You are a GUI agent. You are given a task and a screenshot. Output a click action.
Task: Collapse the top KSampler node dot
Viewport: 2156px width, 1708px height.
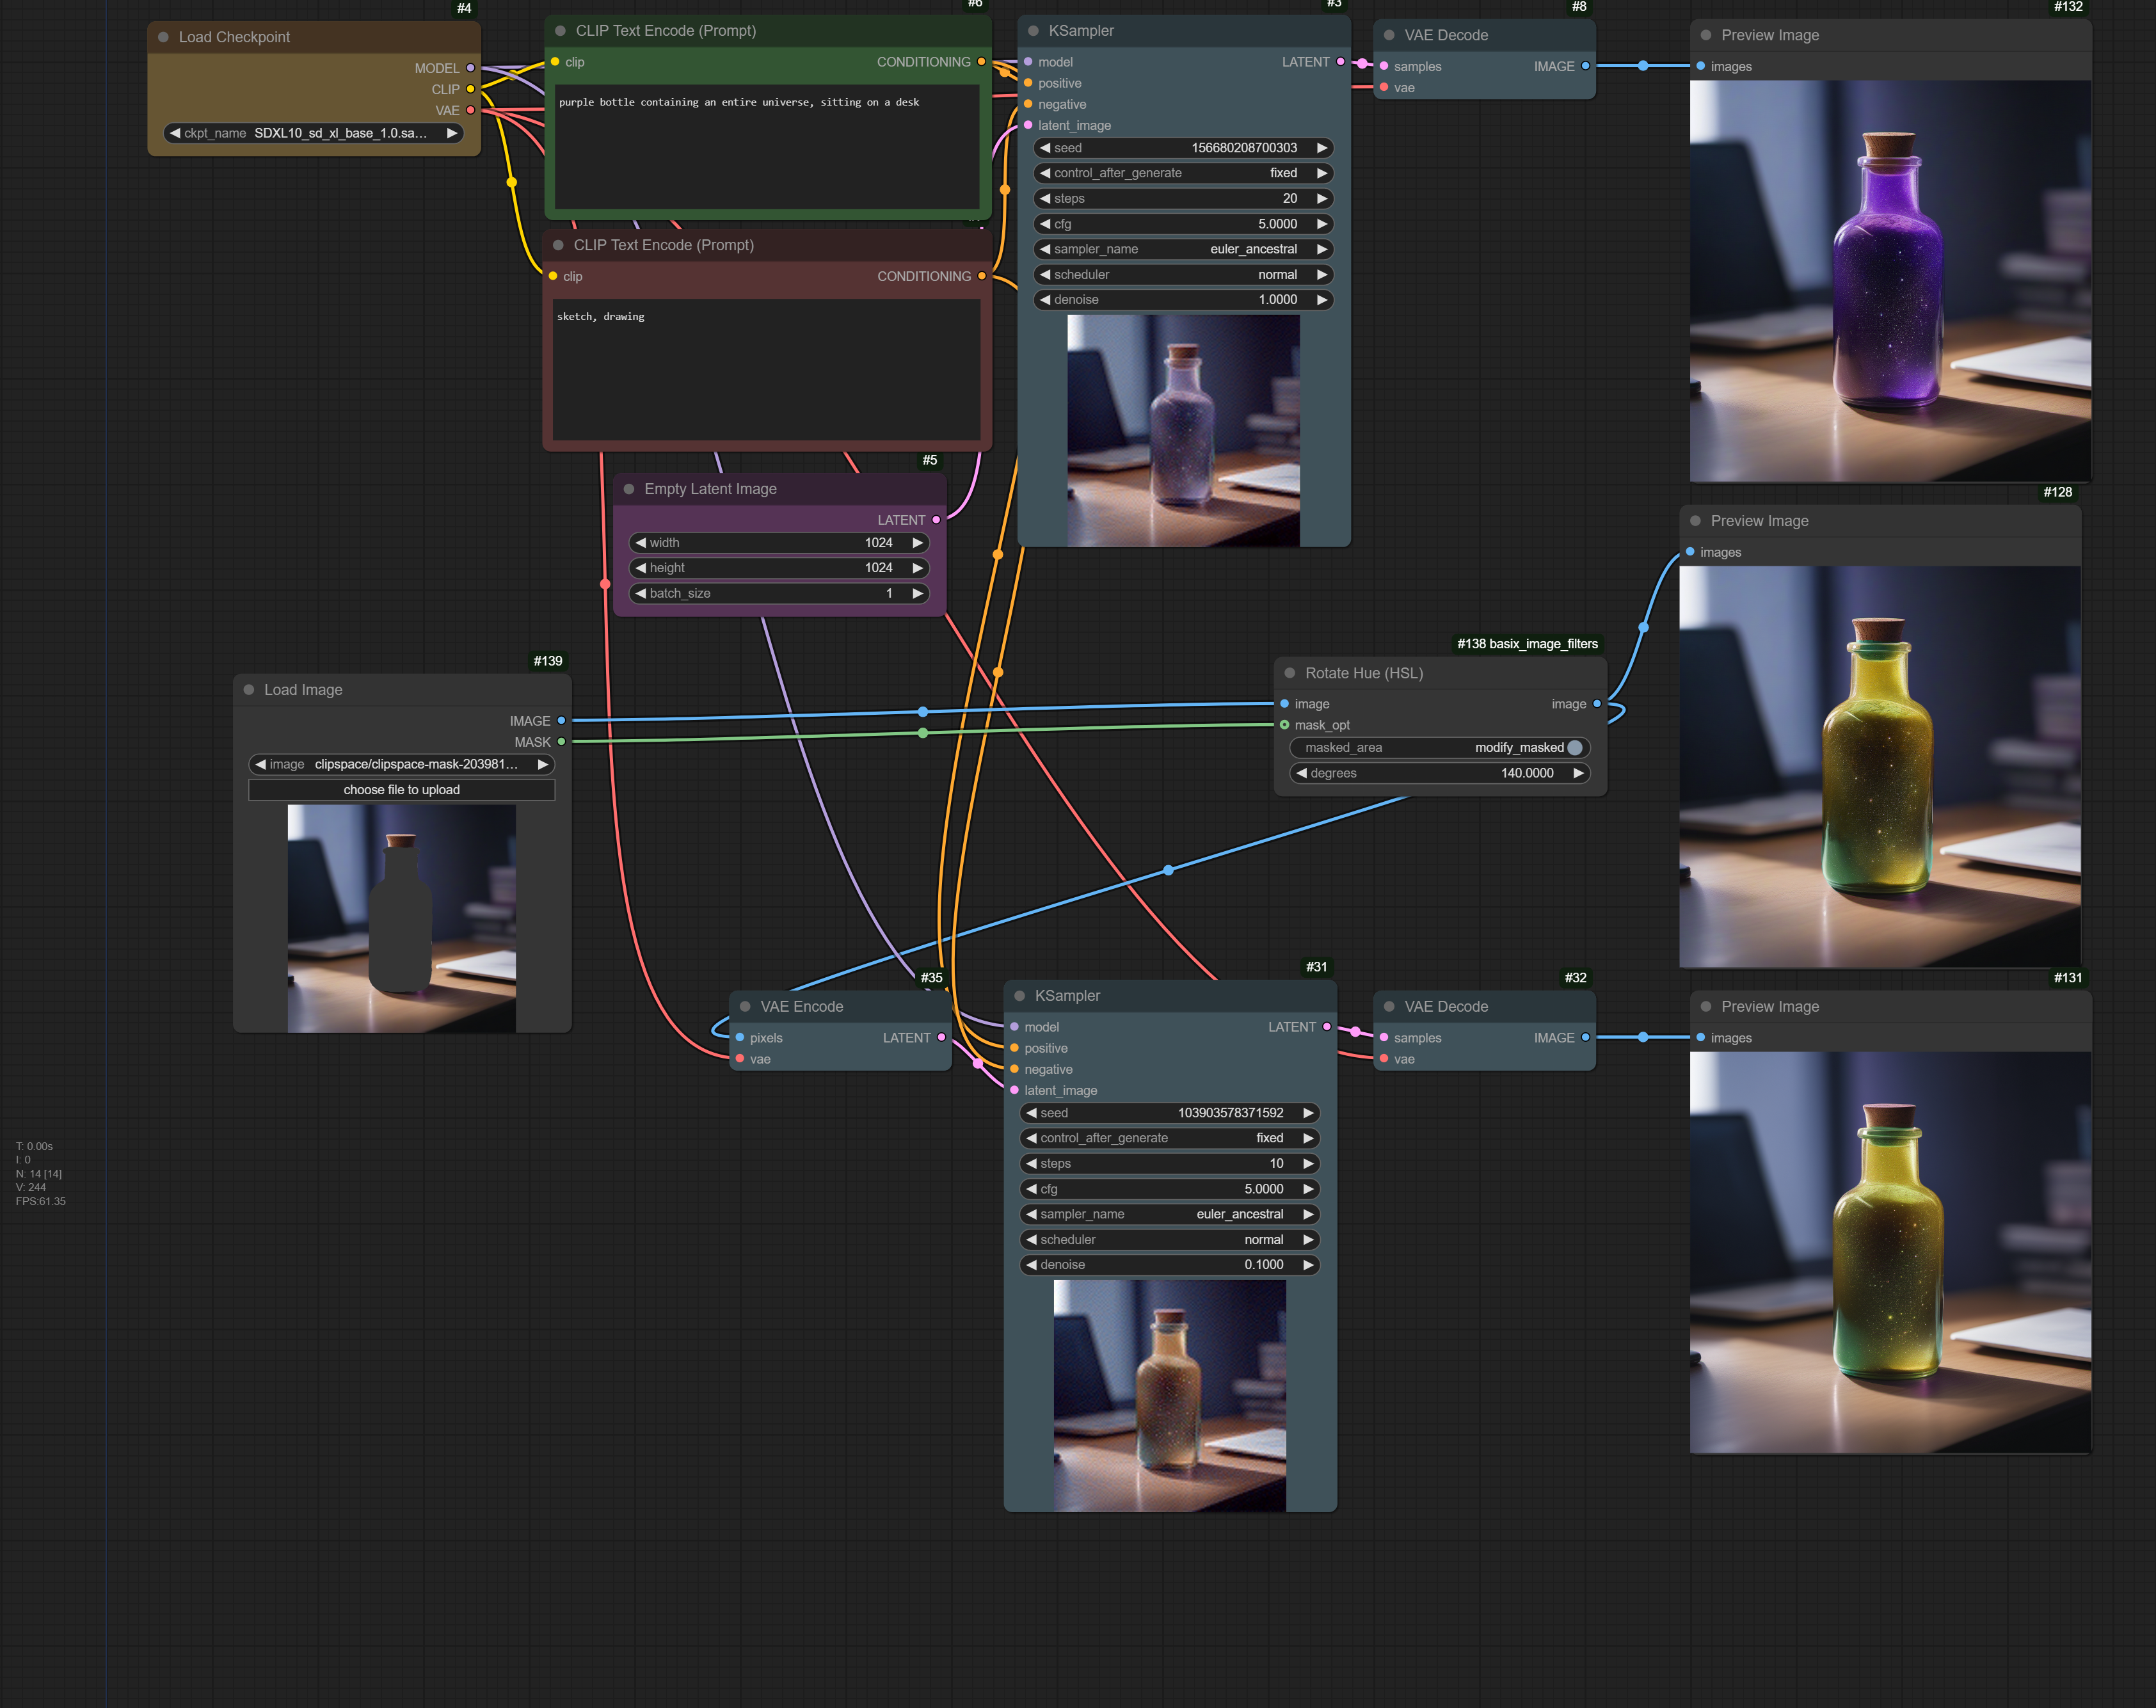click(x=1033, y=31)
